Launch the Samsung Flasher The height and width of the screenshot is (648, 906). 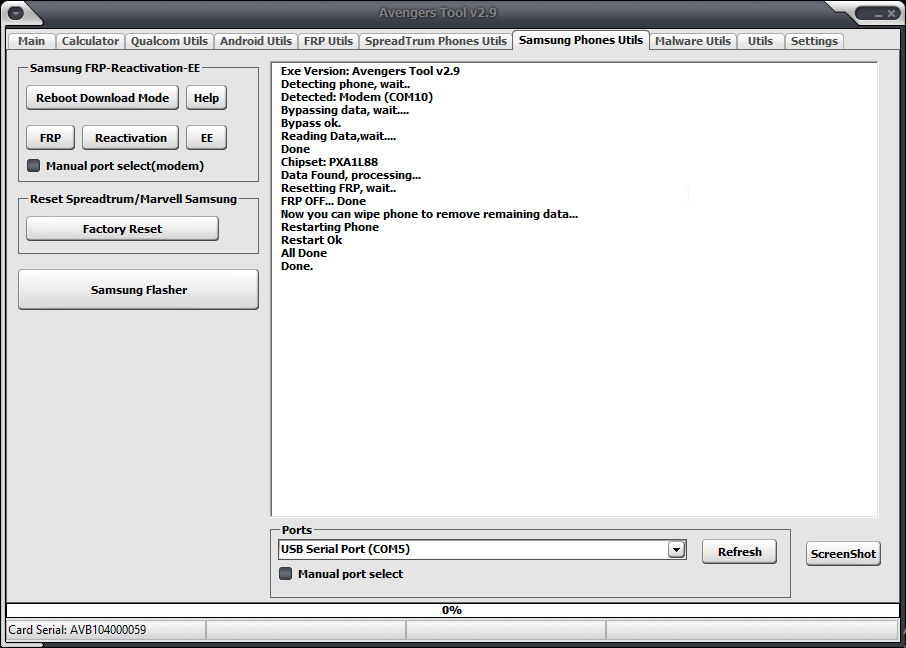[139, 290]
